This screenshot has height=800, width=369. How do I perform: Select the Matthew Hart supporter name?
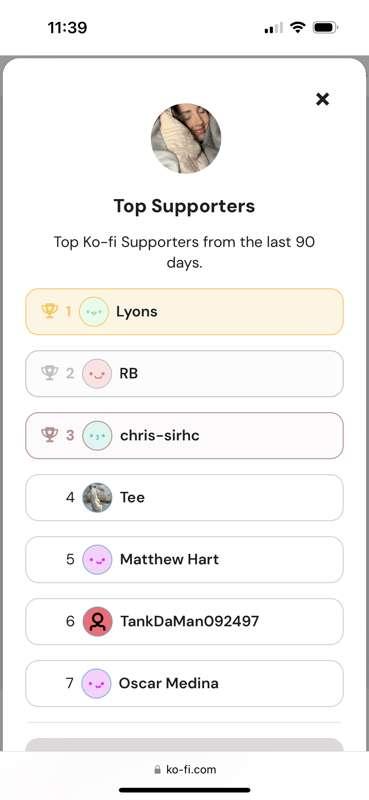pos(169,559)
